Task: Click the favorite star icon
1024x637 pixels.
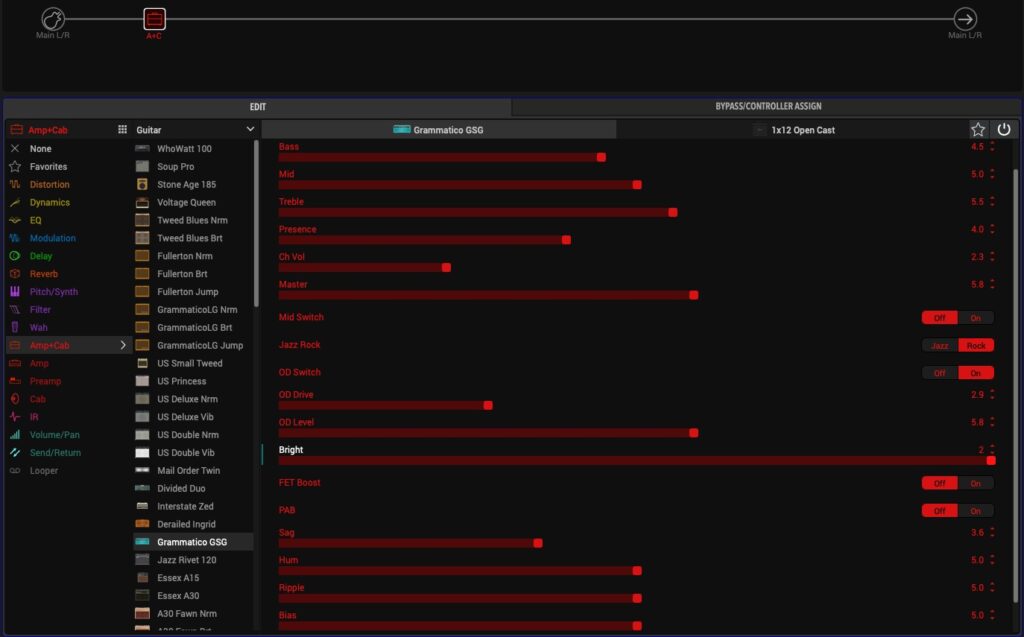Action: [x=978, y=130]
